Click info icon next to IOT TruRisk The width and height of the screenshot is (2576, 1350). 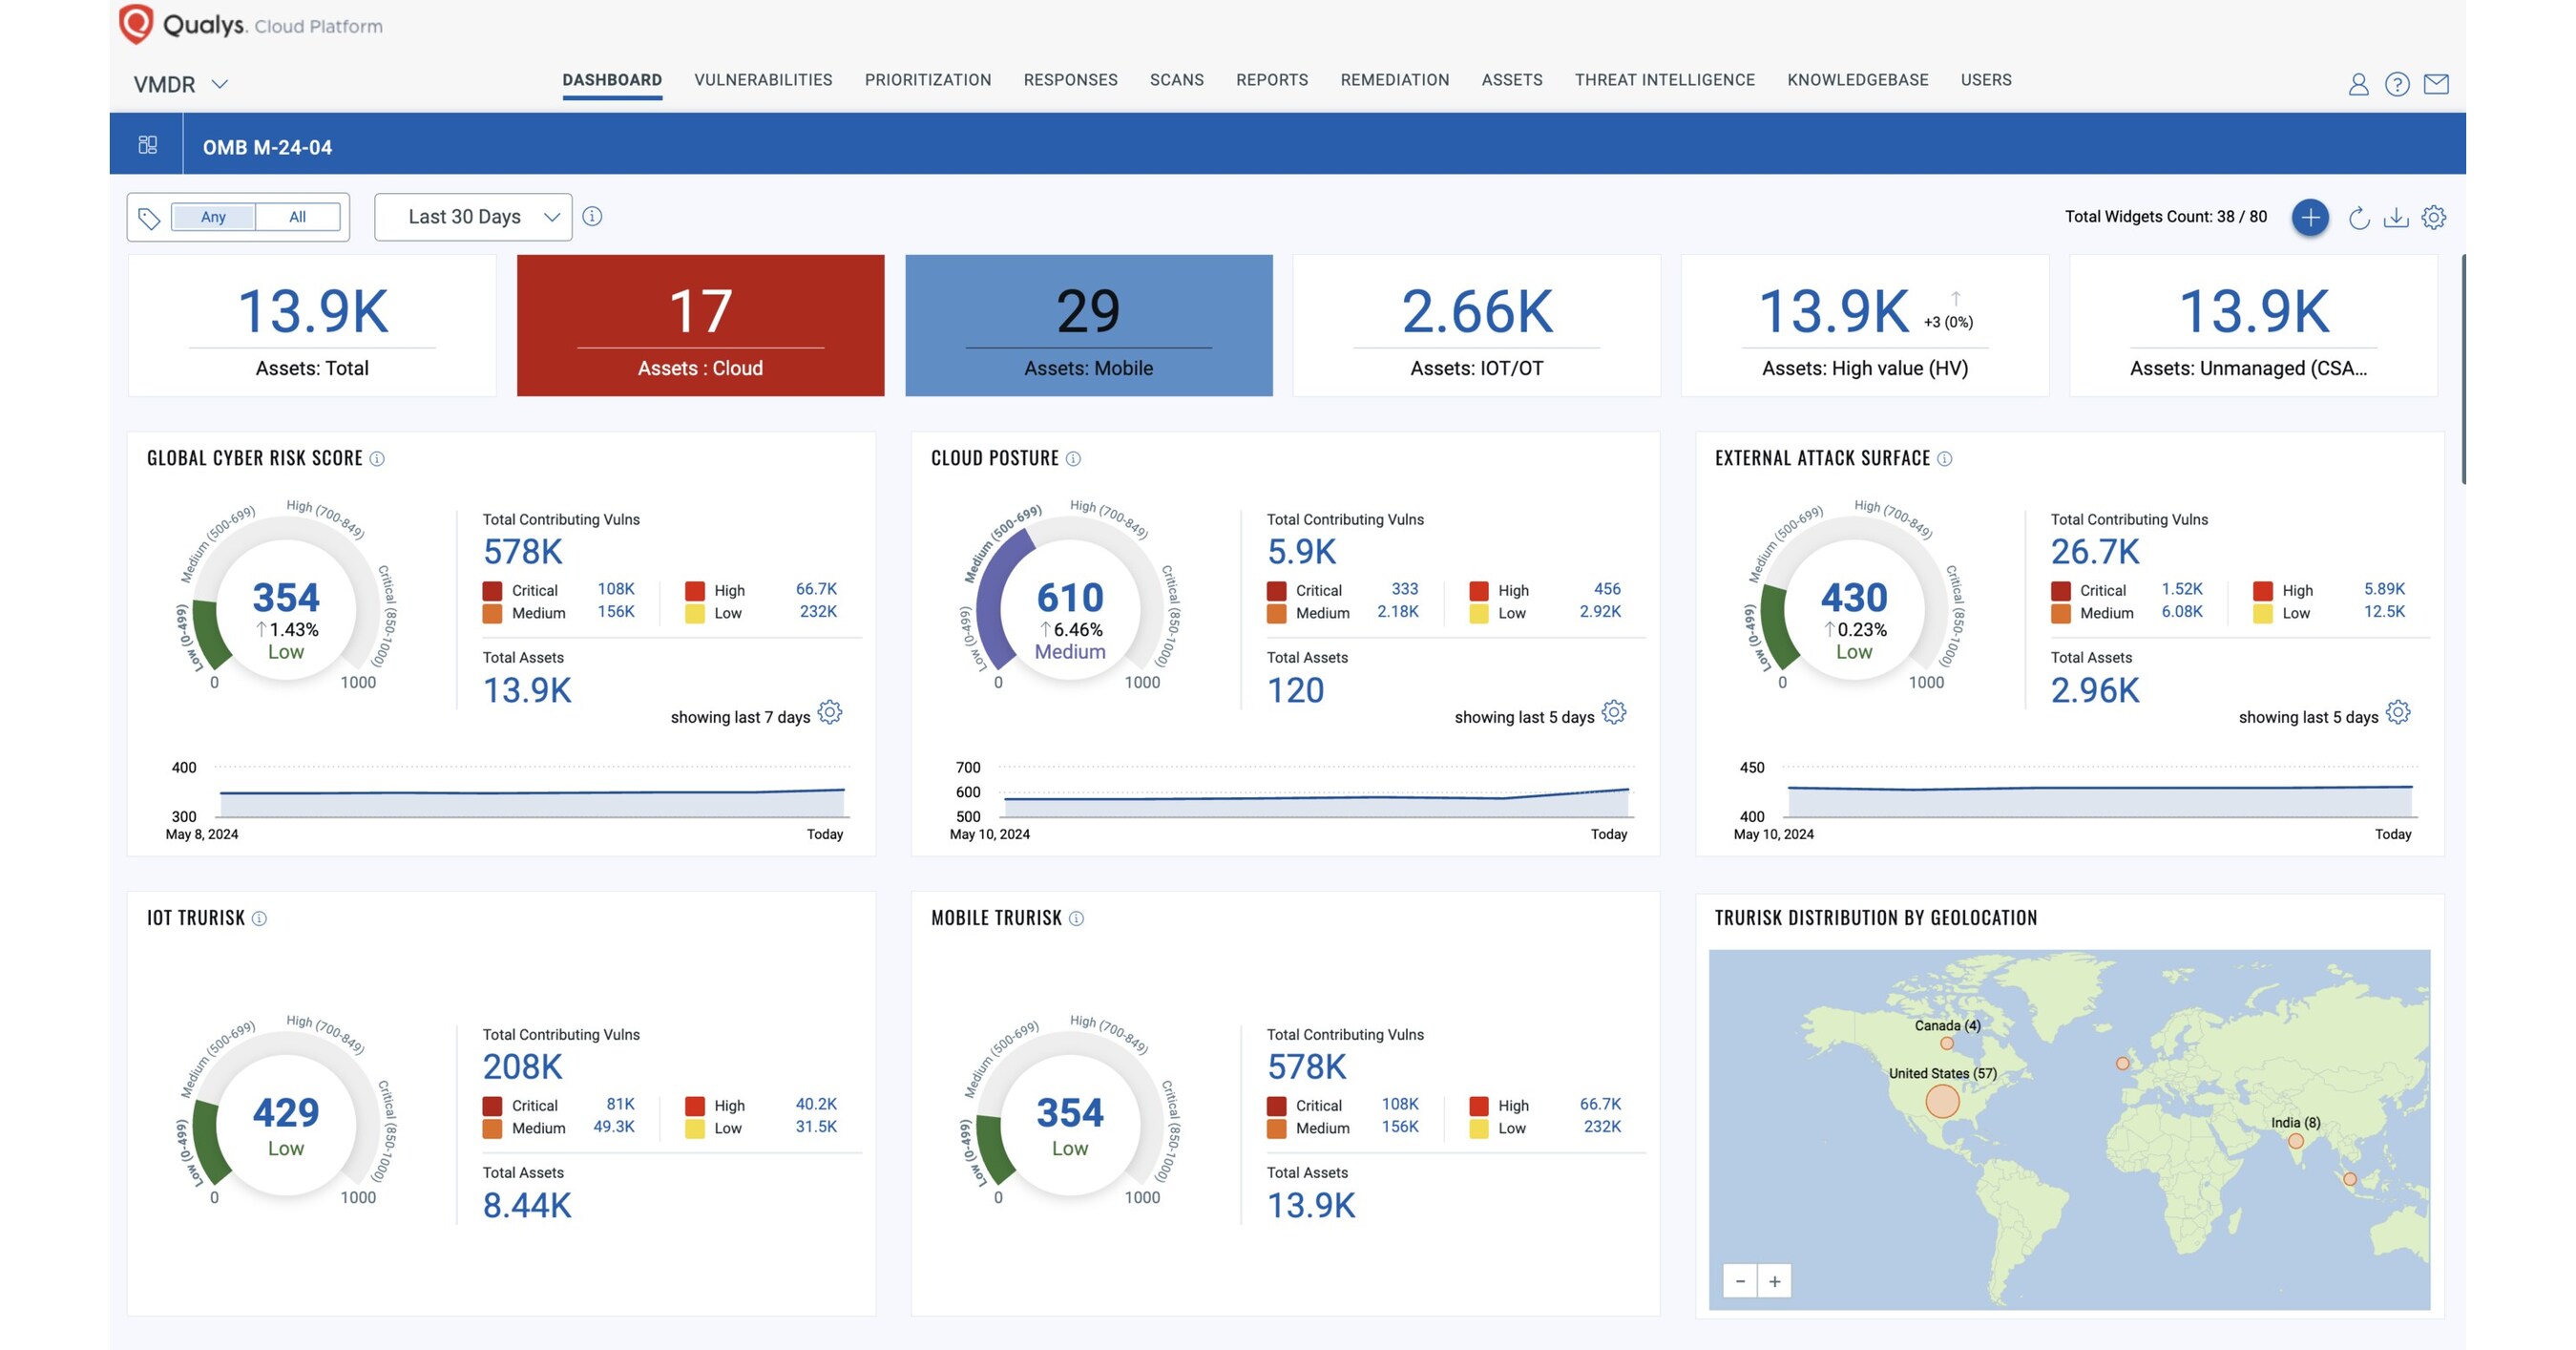[x=259, y=918]
